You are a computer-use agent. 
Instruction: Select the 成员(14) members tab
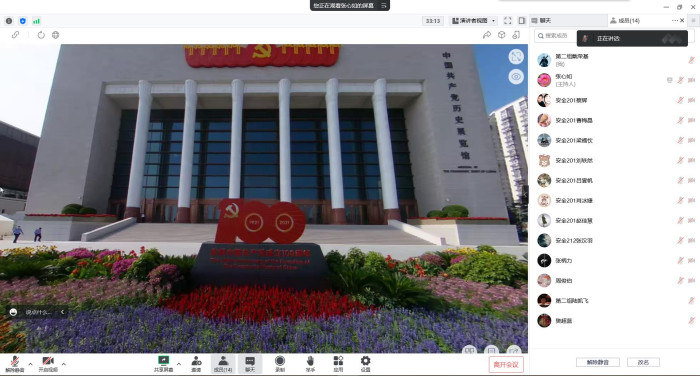[x=625, y=21]
